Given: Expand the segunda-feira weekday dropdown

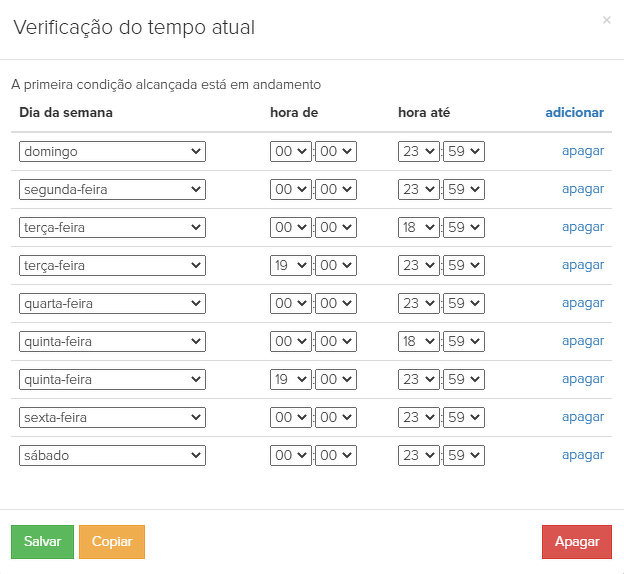Looking at the screenshot, I should [112, 189].
